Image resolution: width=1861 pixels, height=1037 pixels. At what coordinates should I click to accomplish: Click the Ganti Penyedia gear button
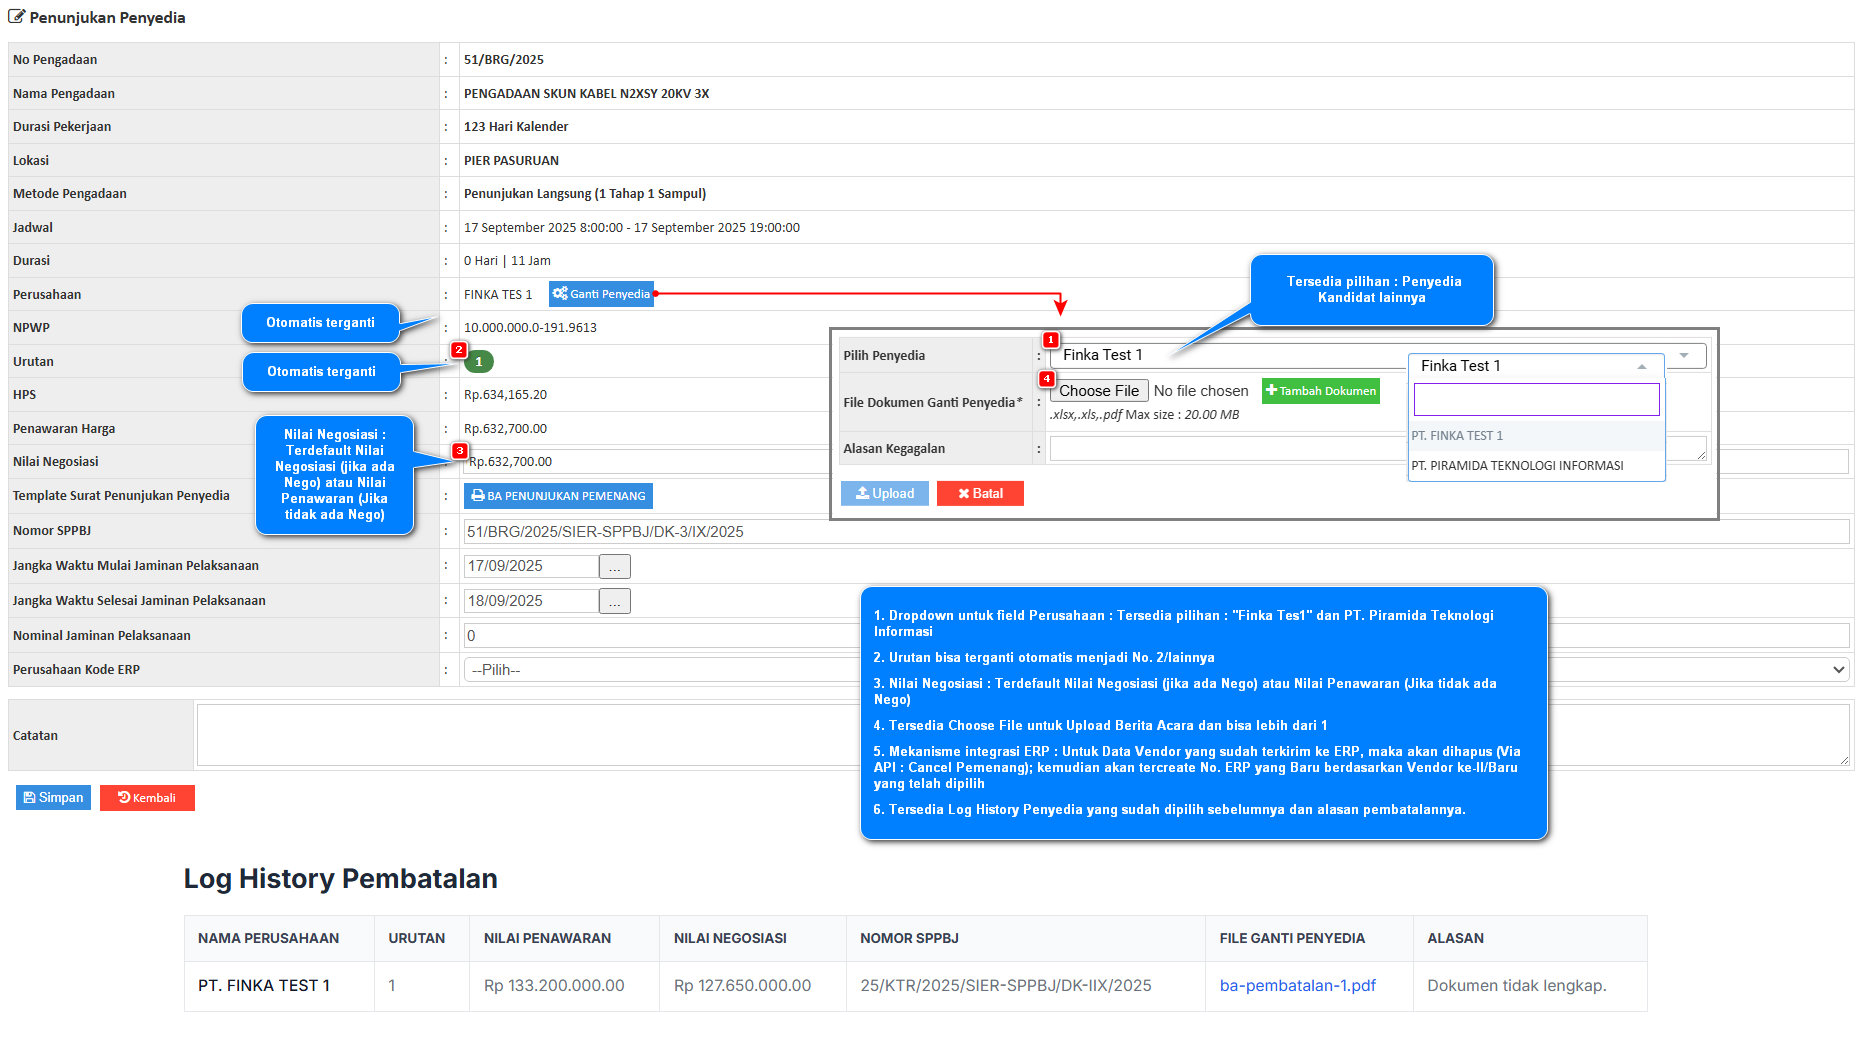click(x=601, y=294)
